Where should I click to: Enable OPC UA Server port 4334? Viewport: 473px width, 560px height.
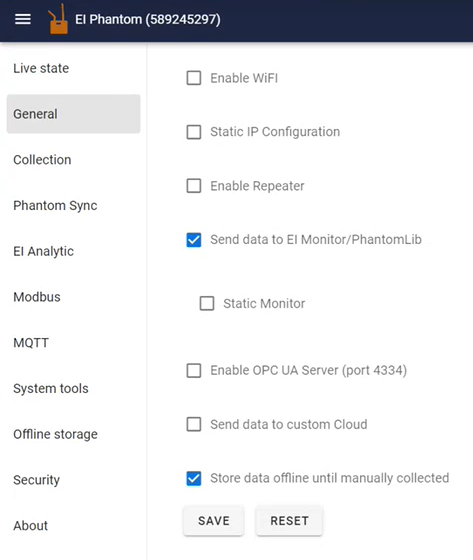tap(194, 370)
